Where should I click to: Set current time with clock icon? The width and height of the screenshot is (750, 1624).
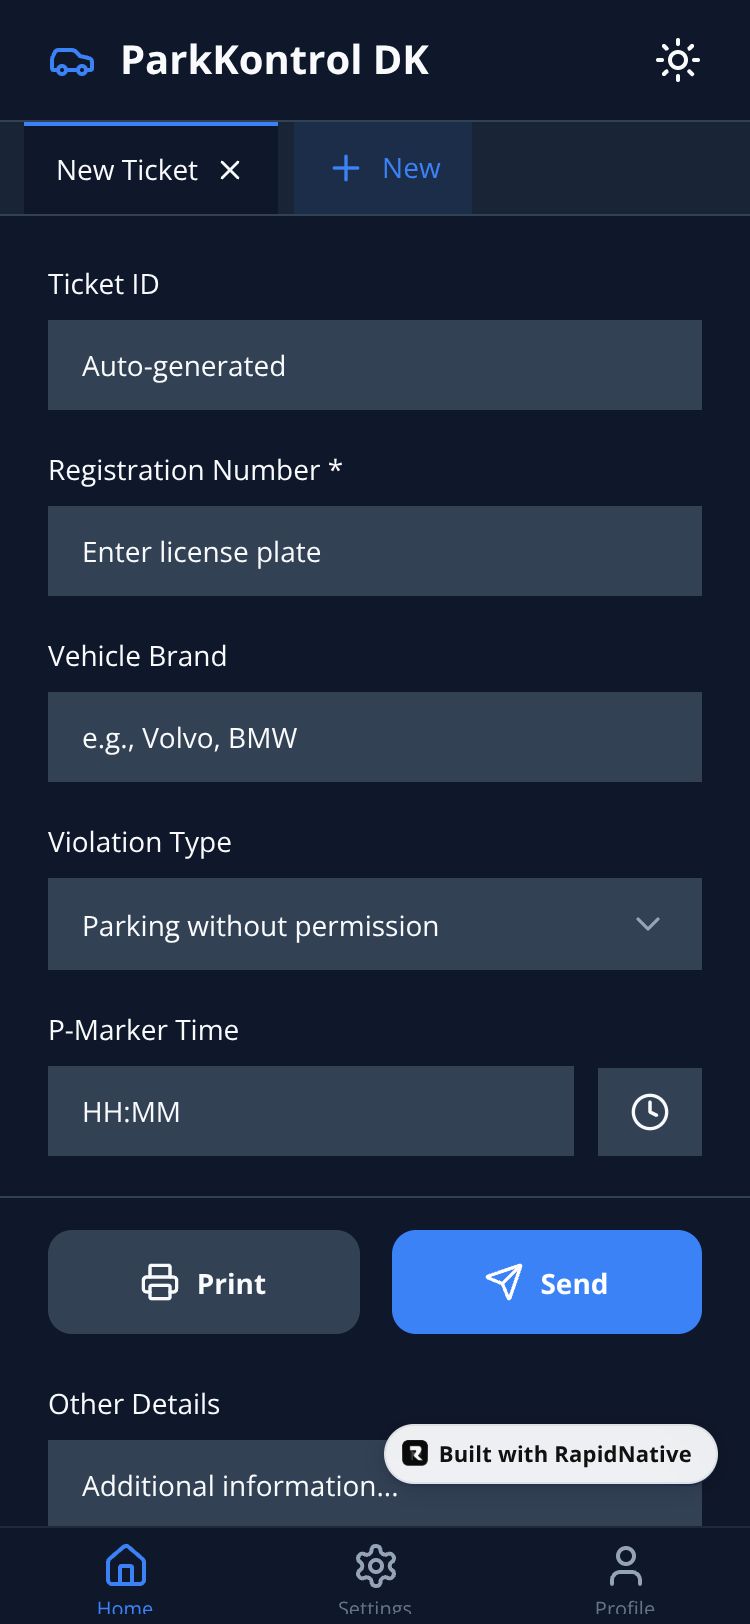[650, 1112]
